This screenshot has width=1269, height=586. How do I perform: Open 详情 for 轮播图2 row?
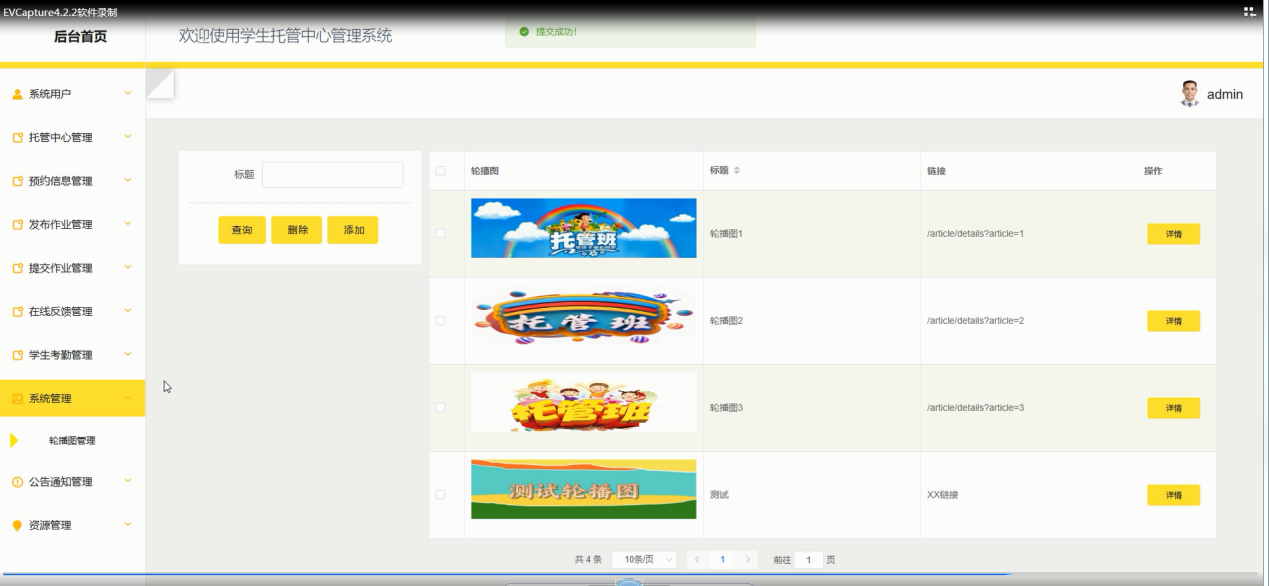pyautogui.click(x=1173, y=321)
